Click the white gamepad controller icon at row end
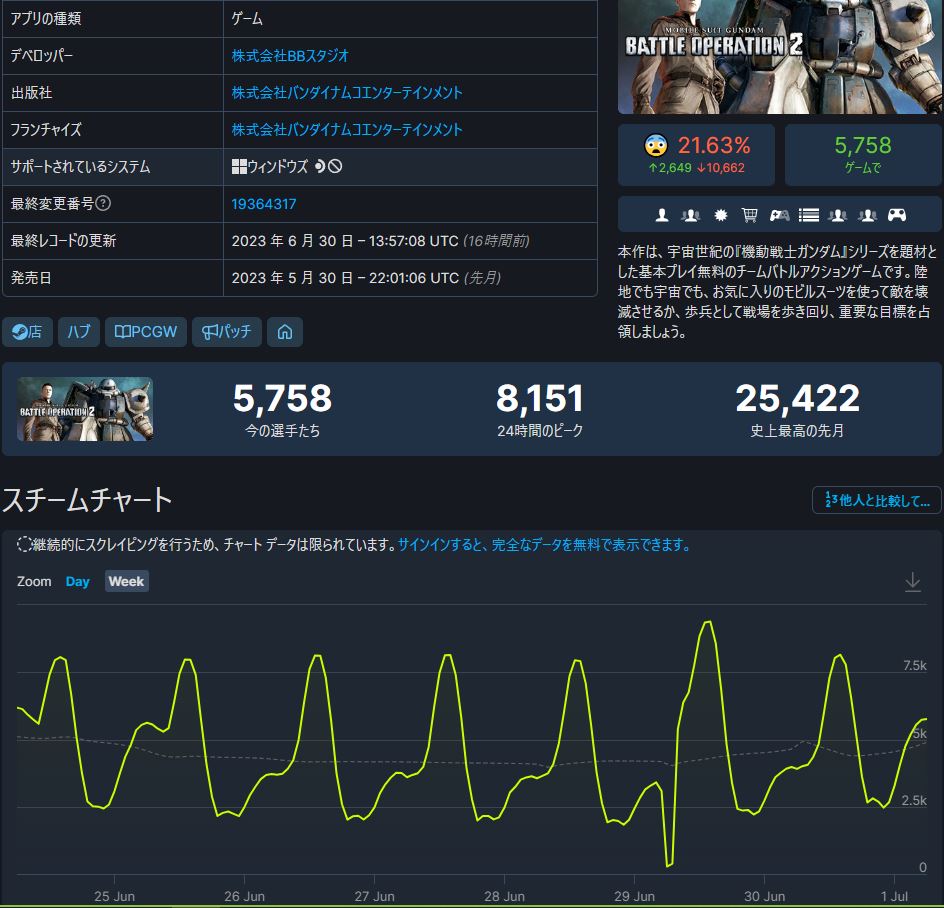Screen dimensions: 944x908 (898, 215)
